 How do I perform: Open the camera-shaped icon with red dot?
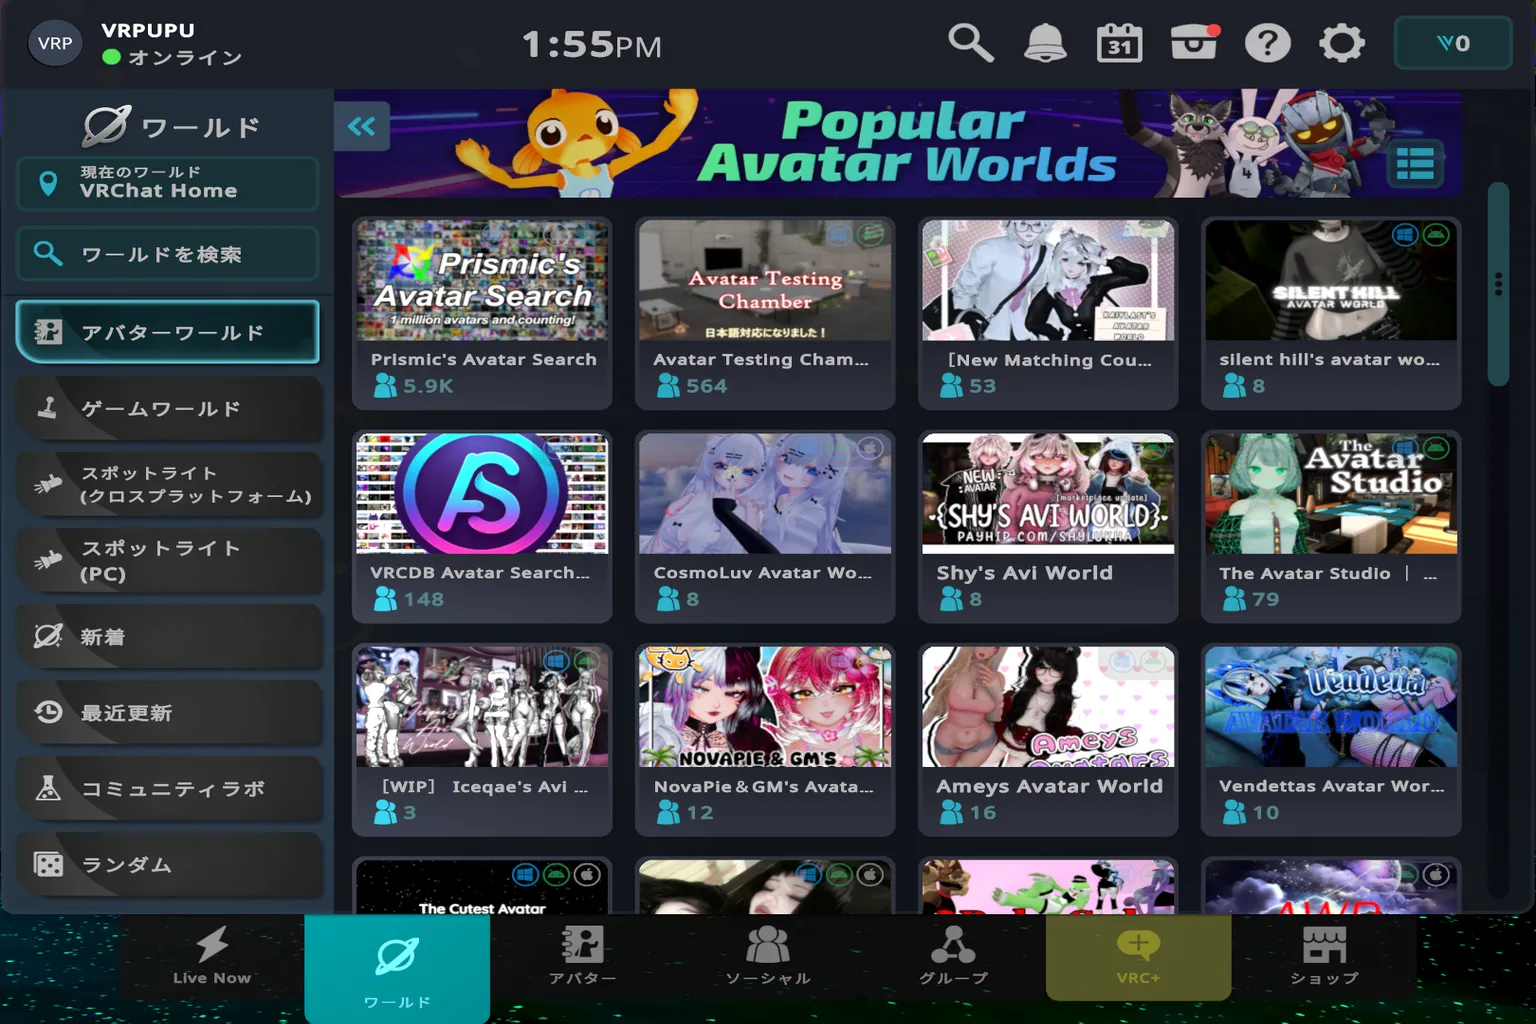click(1194, 43)
